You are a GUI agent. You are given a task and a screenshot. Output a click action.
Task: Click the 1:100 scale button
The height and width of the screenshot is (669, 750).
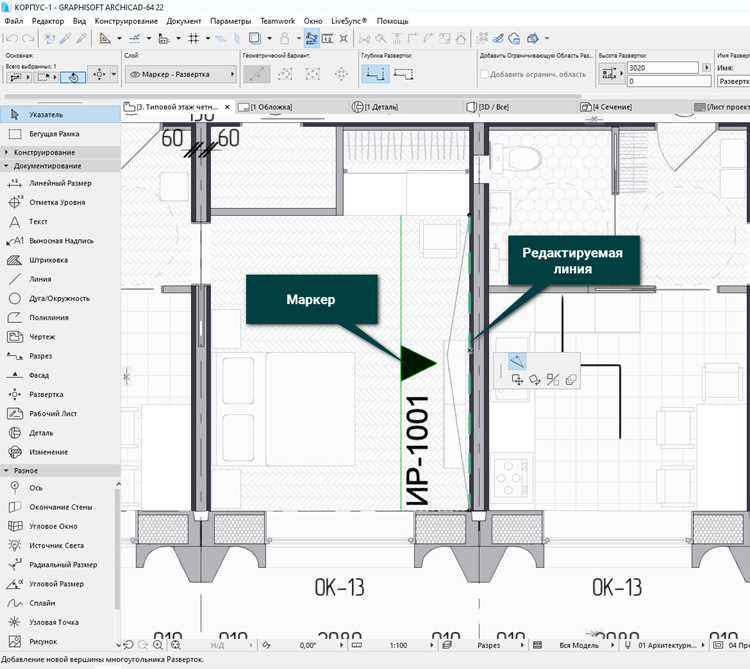click(398, 645)
